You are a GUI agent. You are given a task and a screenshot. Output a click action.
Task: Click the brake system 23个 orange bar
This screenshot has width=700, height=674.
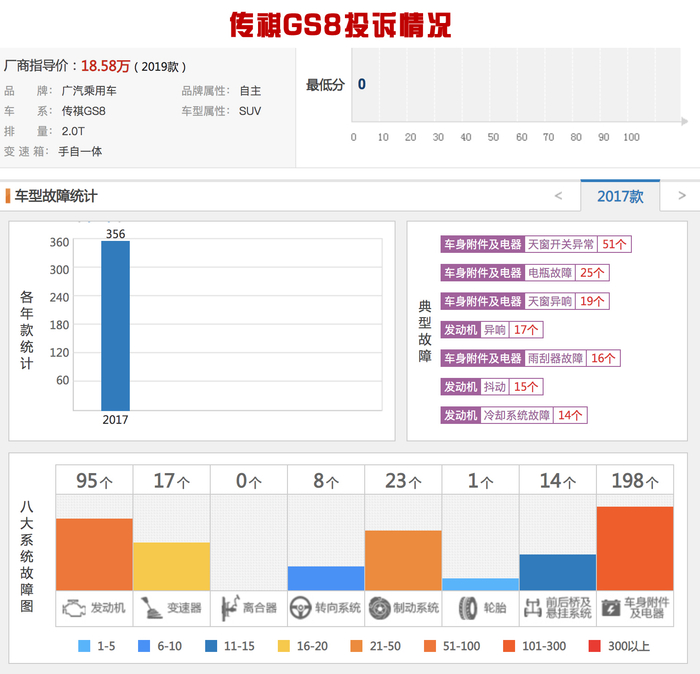point(403,560)
